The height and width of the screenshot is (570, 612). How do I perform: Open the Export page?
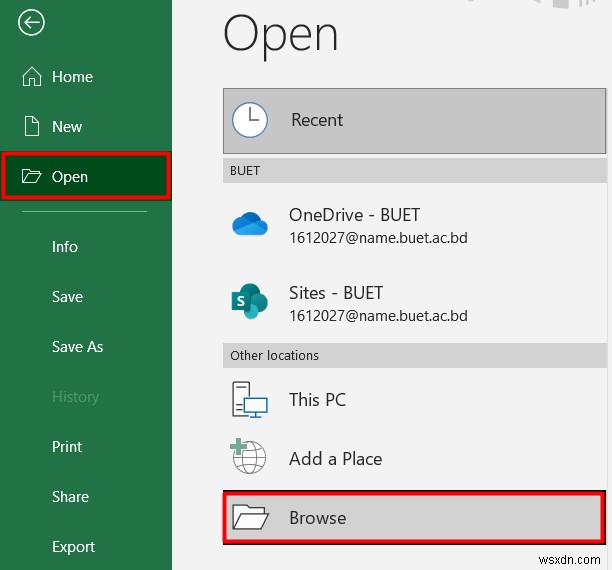(86, 547)
